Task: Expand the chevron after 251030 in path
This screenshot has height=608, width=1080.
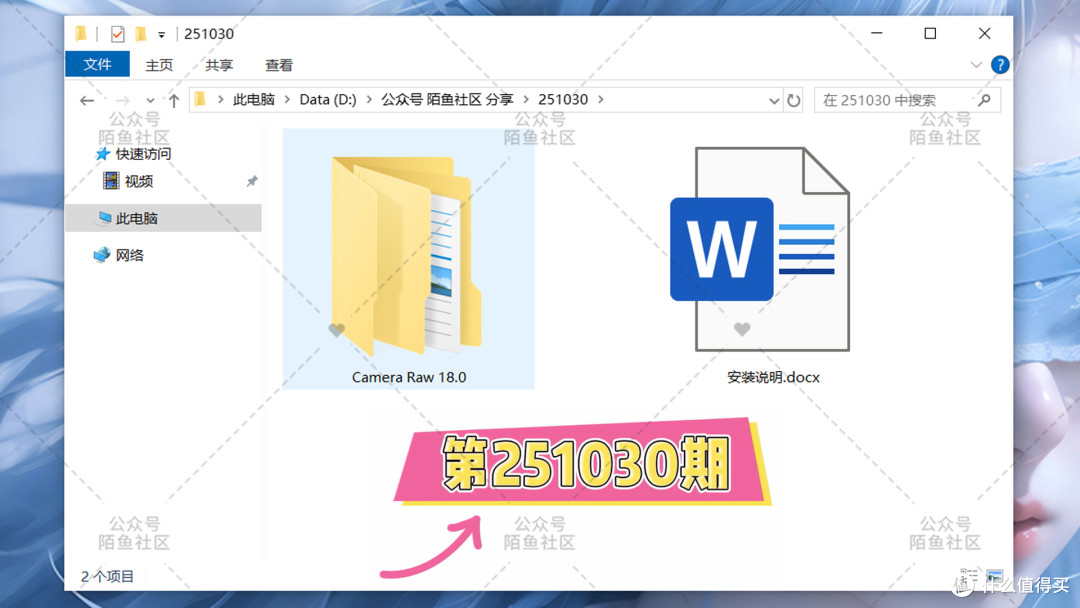Action: (601, 100)
